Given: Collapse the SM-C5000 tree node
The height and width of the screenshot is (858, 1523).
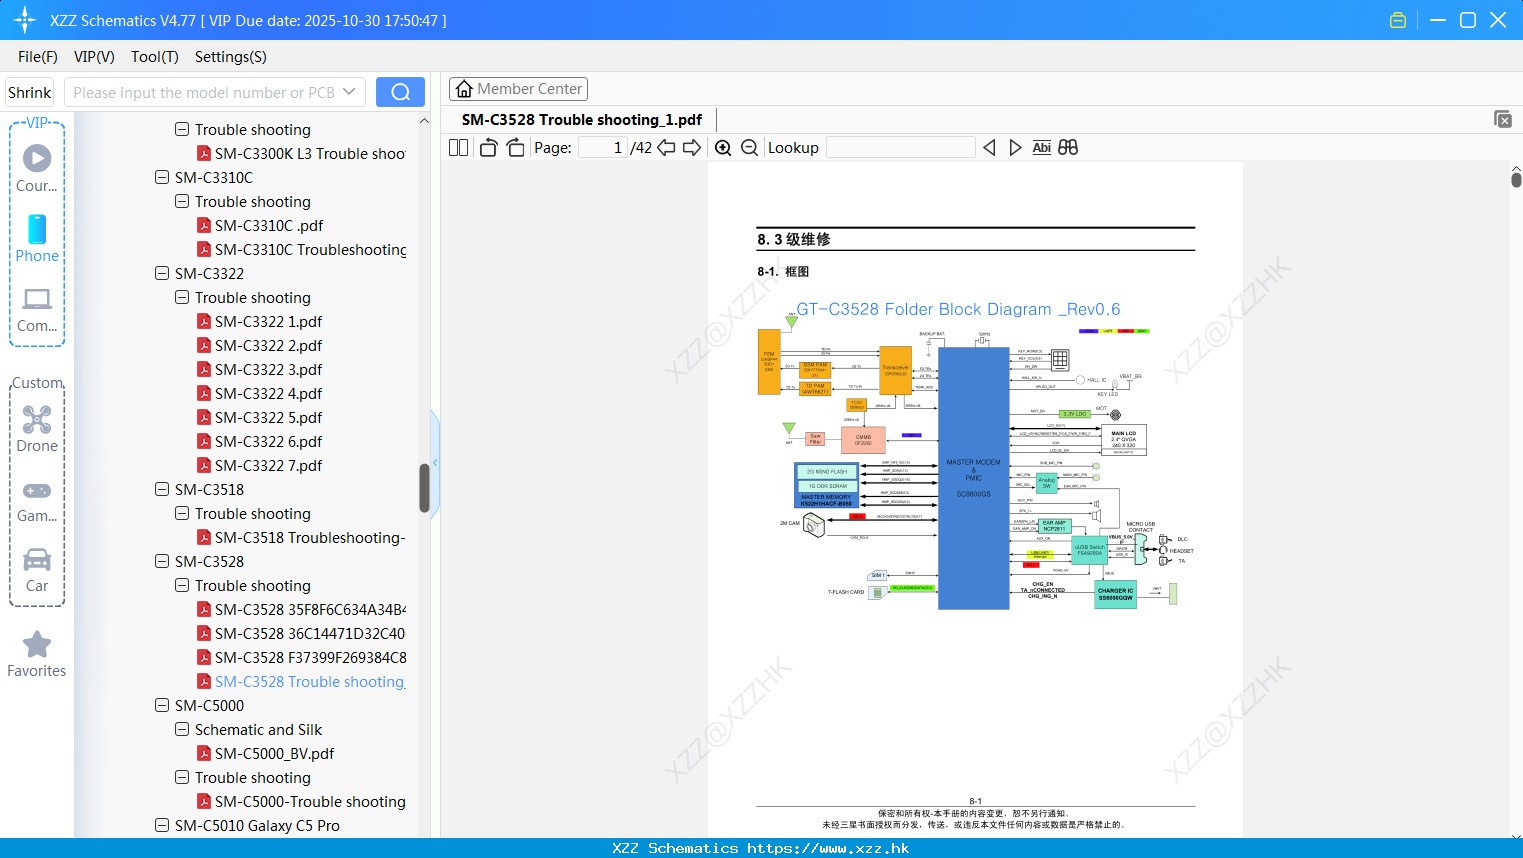Looking at the screenshot, I should (x=162, y=705).
